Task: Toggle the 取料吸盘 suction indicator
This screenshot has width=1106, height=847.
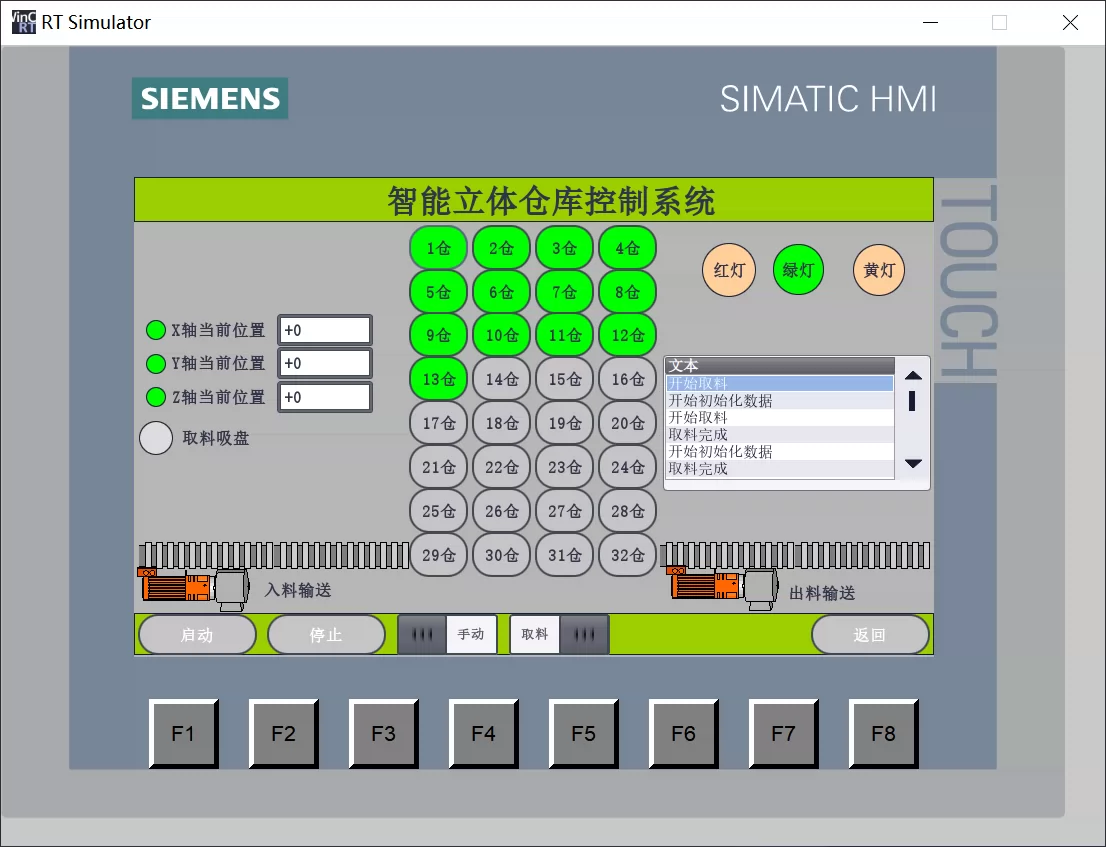Action: pos(156,438)
